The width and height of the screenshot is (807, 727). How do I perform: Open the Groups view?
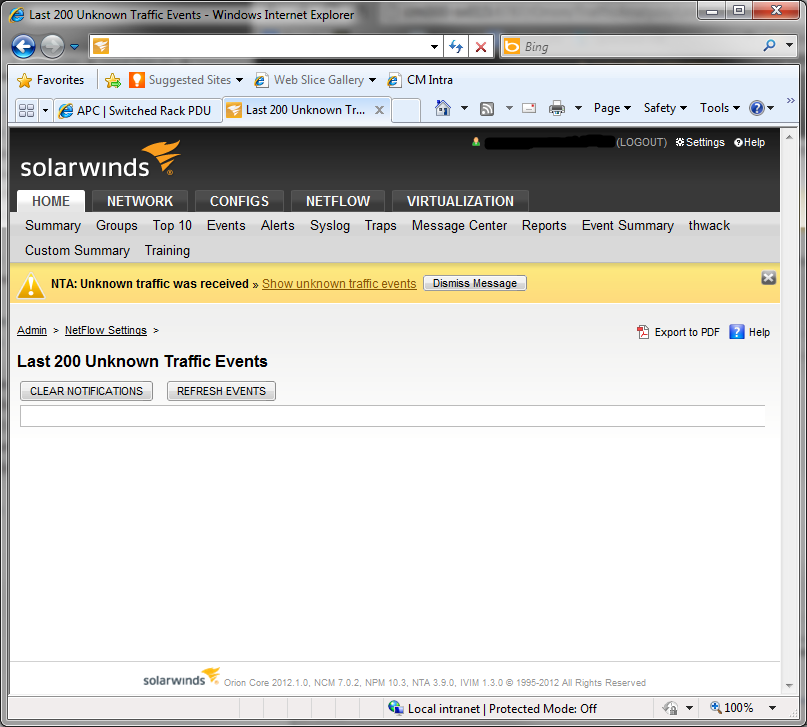point(117,226)
